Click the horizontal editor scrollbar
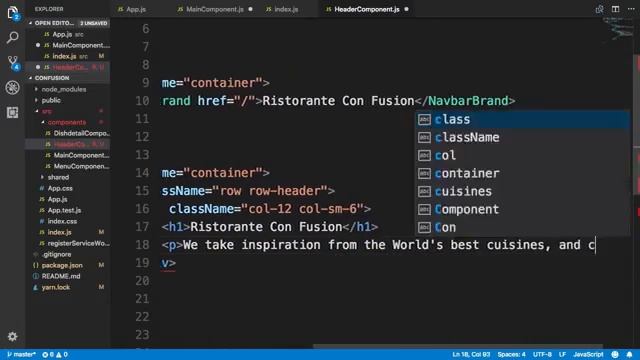Image resolution: width=640 pixels, height=360 pixels. coord(457,346)
